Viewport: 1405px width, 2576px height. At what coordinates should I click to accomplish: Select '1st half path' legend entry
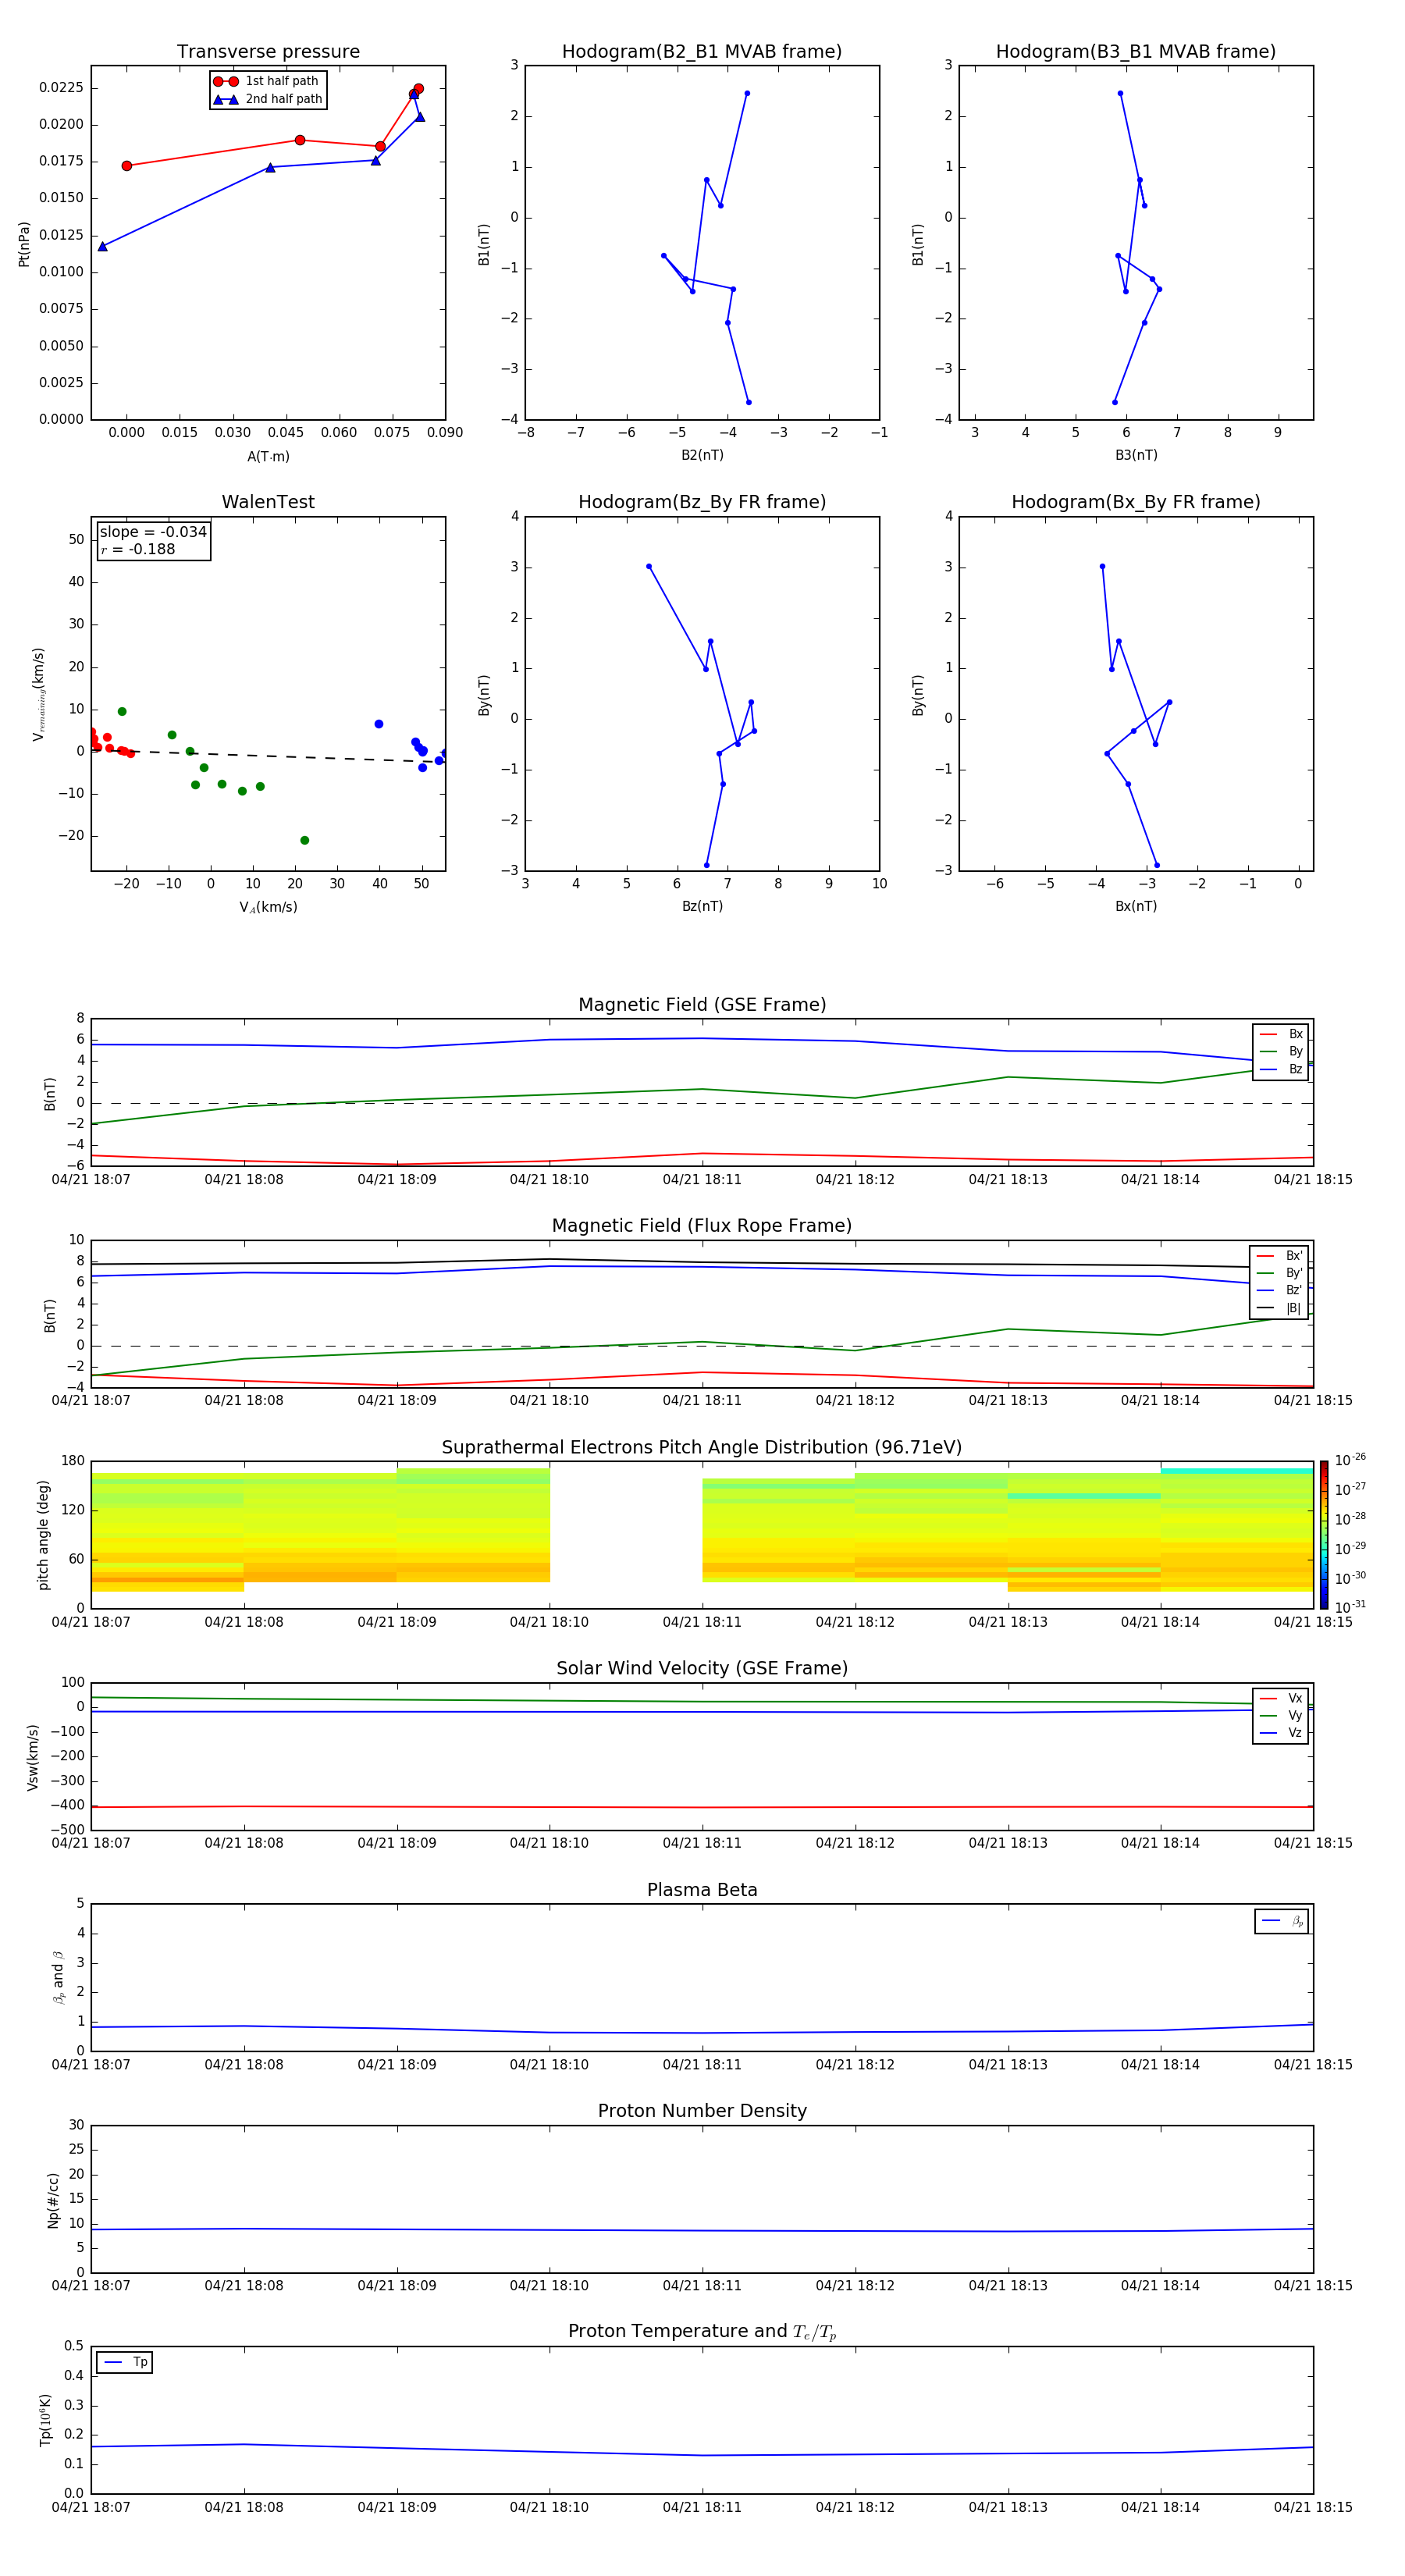tap(266, 81)
